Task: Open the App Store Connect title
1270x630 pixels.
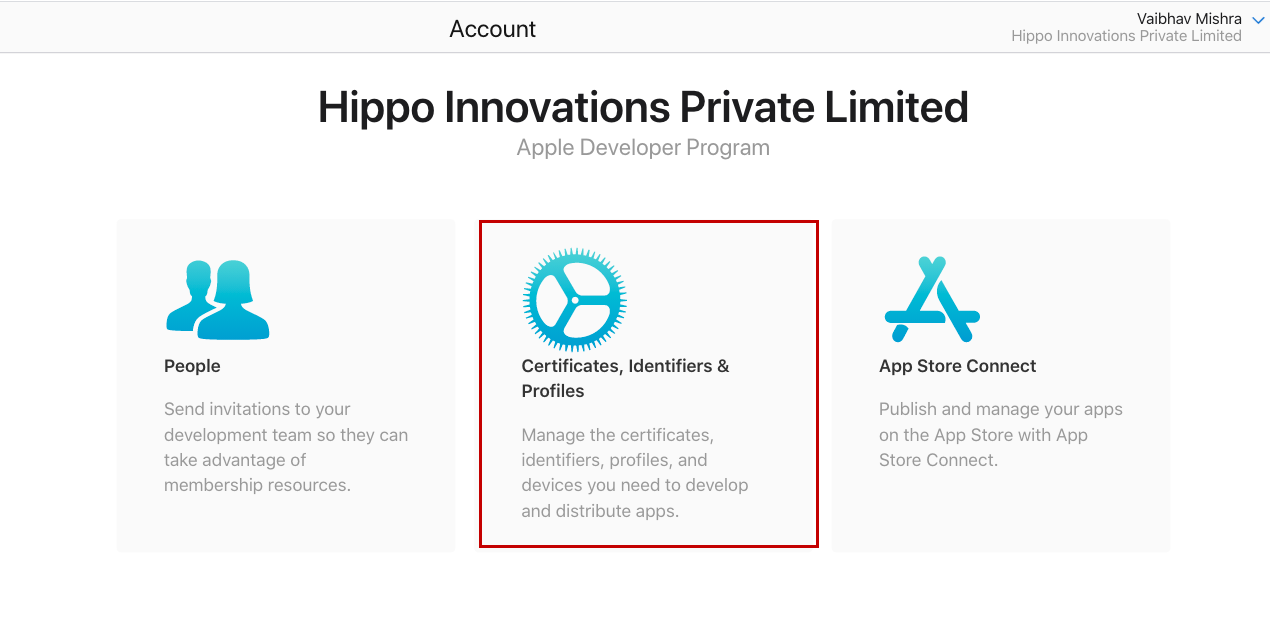Action: pyautogui.click(x=957, y=366)
